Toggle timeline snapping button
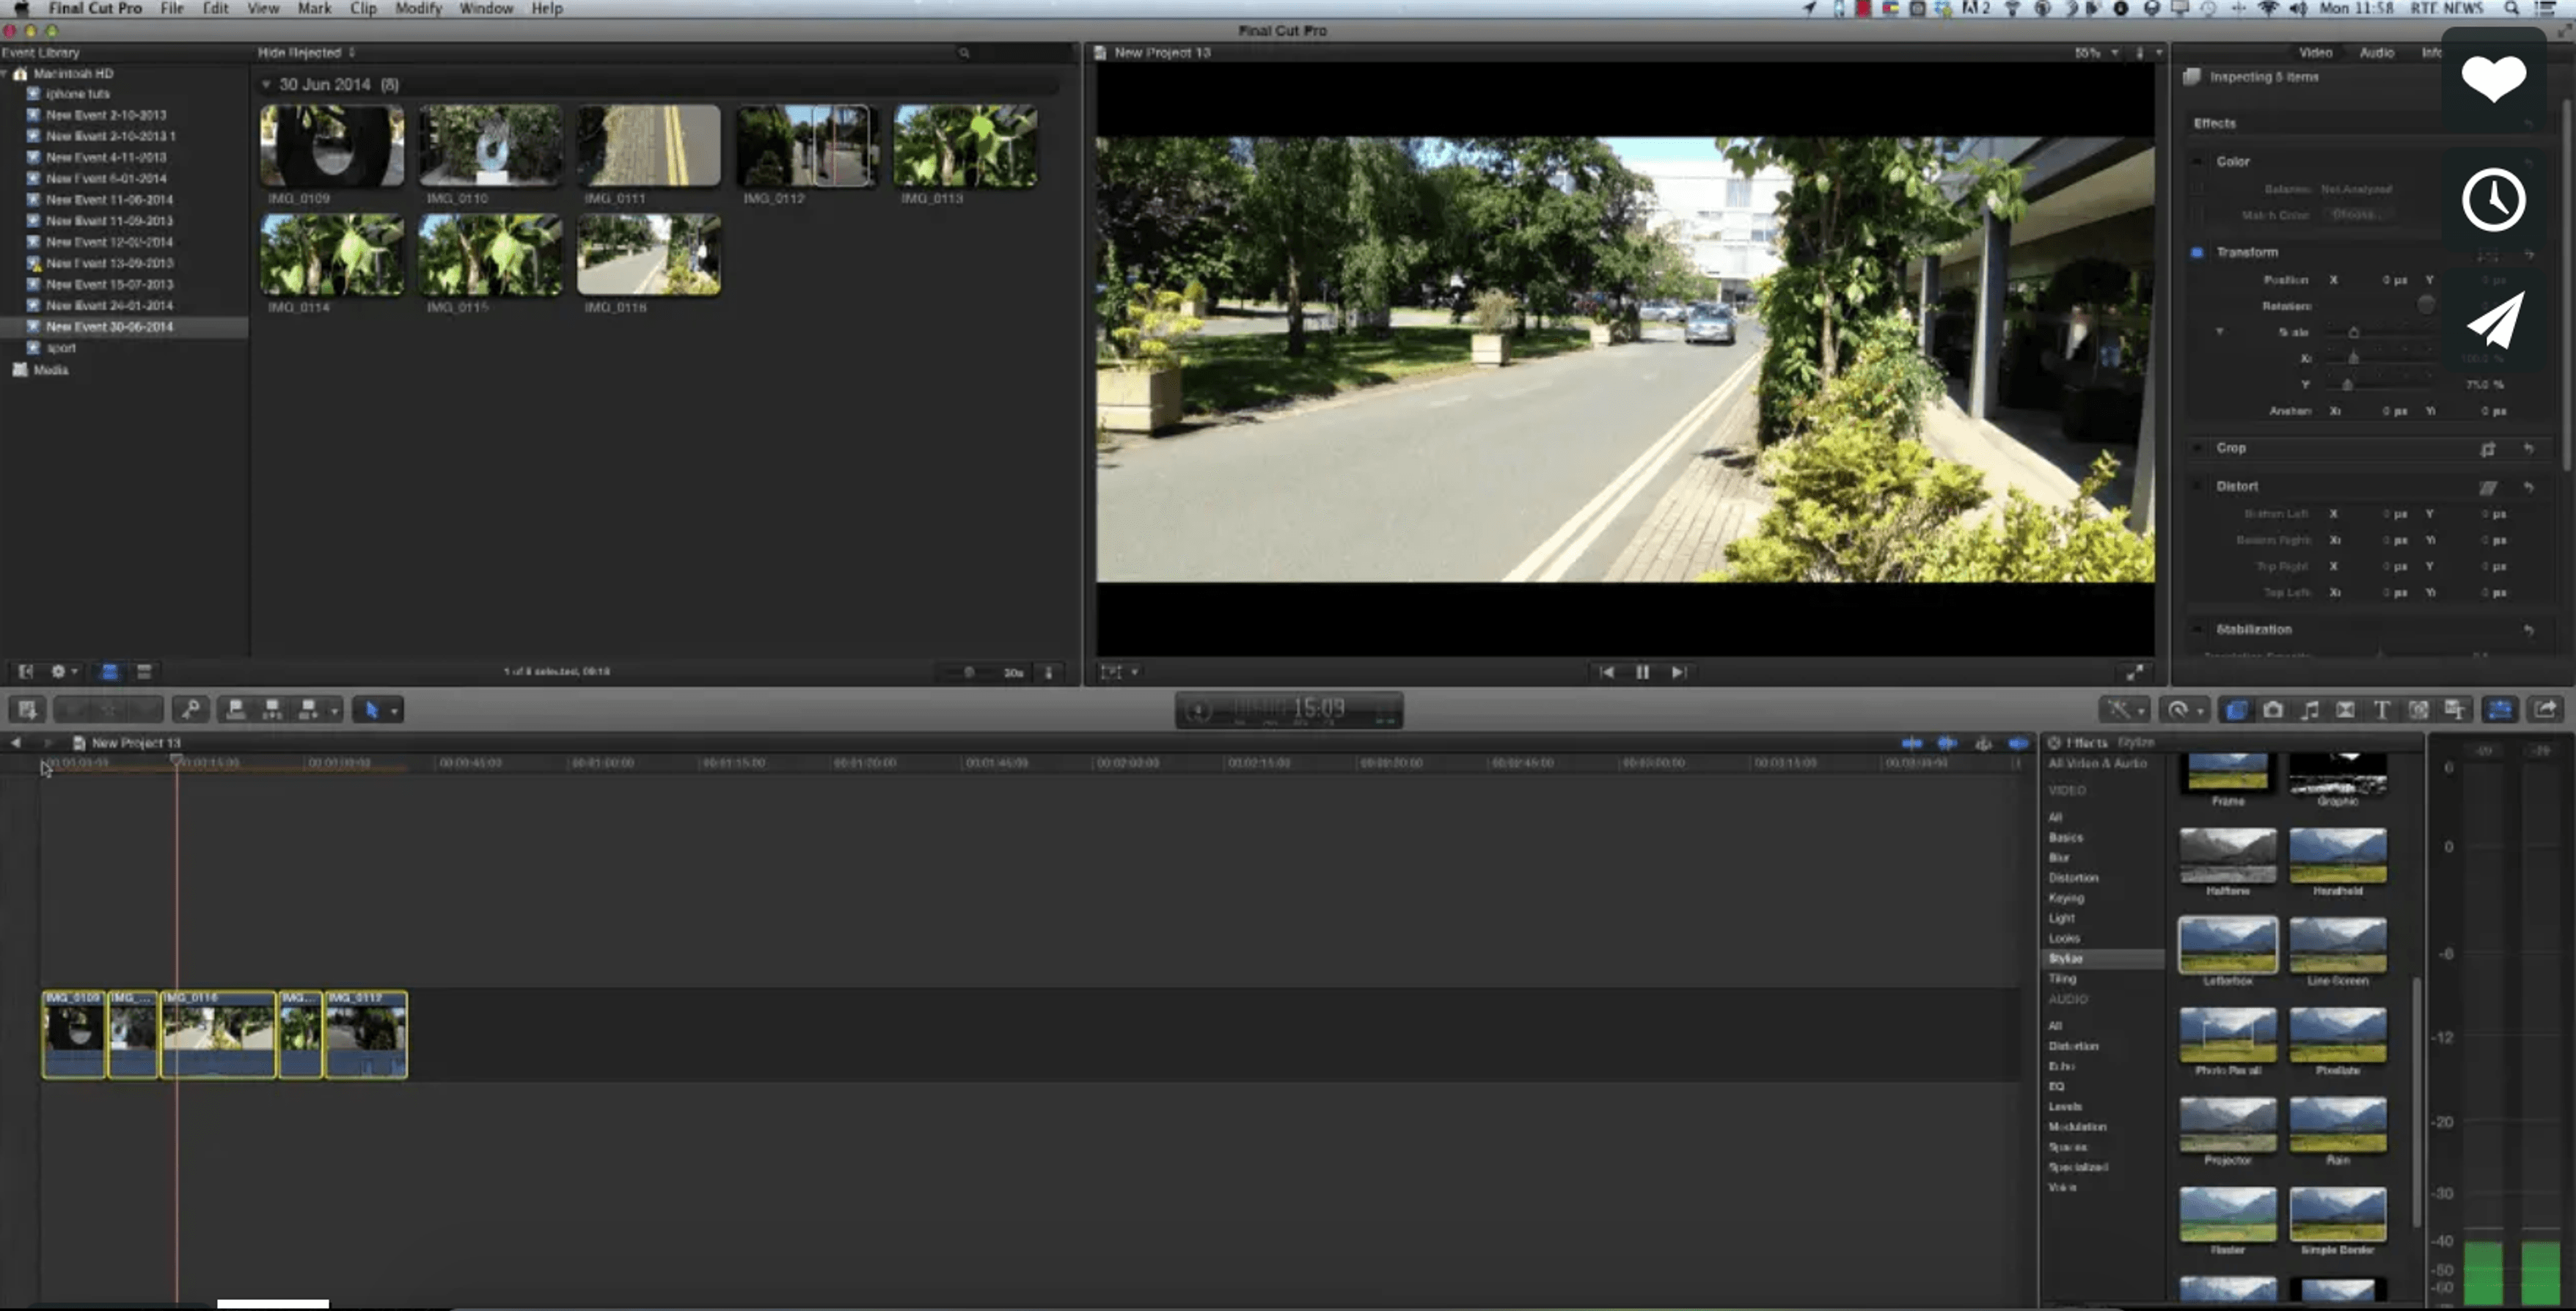This screenshot has height=1311, width=2576. point(2018,743)
